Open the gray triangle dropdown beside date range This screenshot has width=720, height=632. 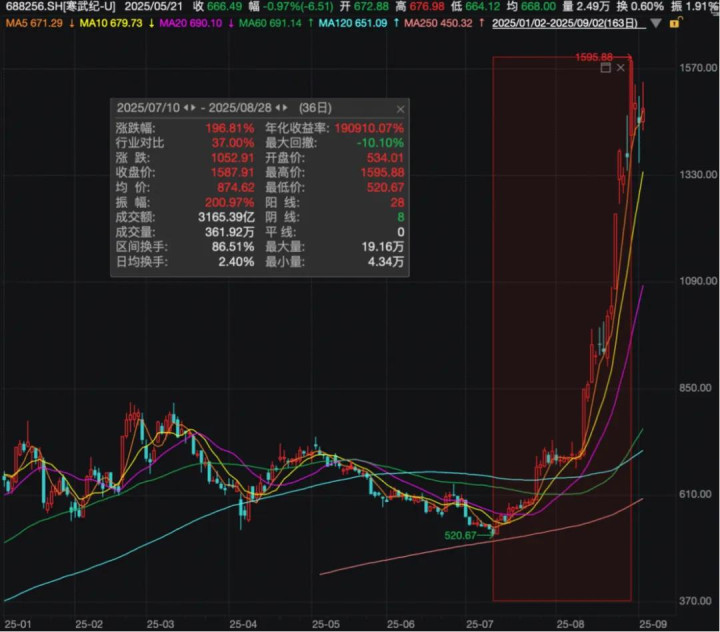coord(656,23)
